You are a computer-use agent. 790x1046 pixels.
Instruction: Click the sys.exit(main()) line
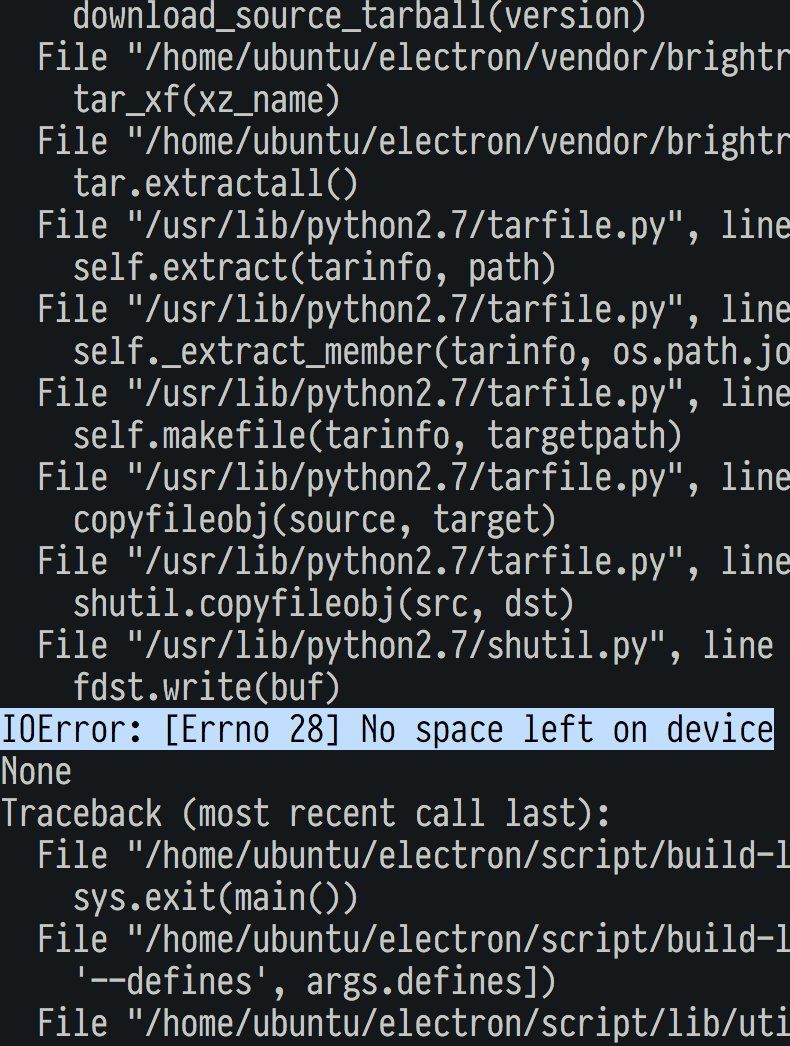(215, 898)
